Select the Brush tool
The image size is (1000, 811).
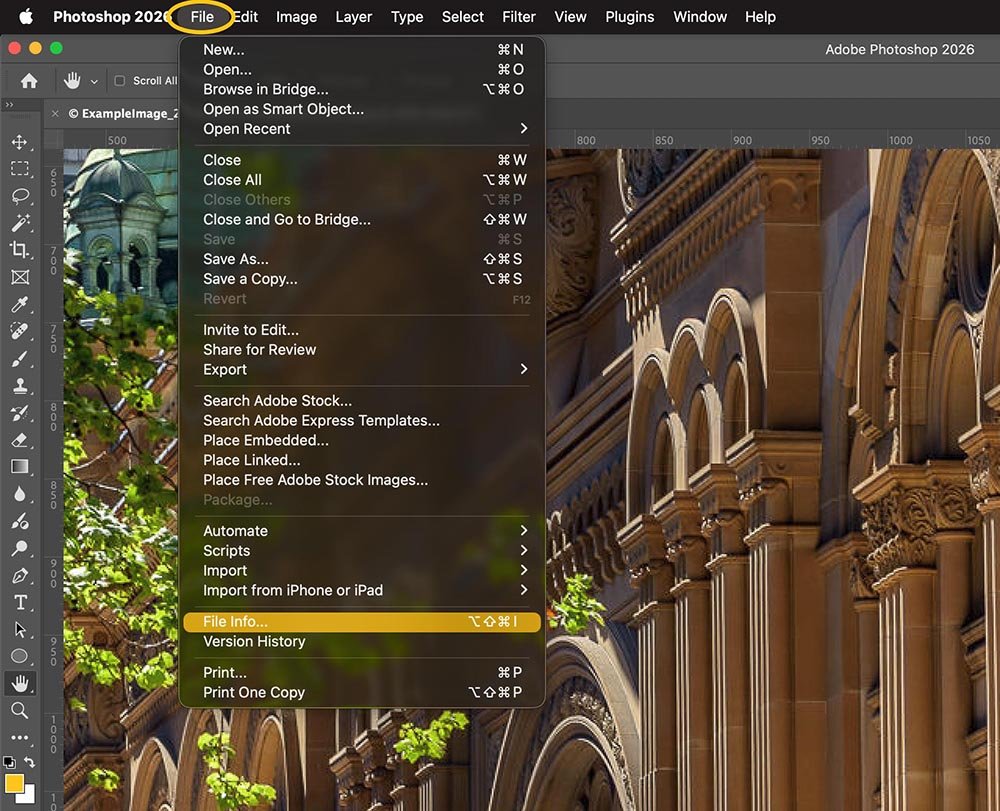(20, 358)
